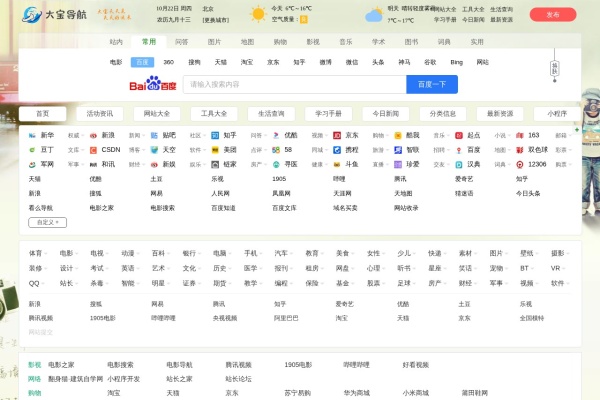Click the 酷我 music icon
This screenshot has height=400, width=600.
[x=398, y=136]
